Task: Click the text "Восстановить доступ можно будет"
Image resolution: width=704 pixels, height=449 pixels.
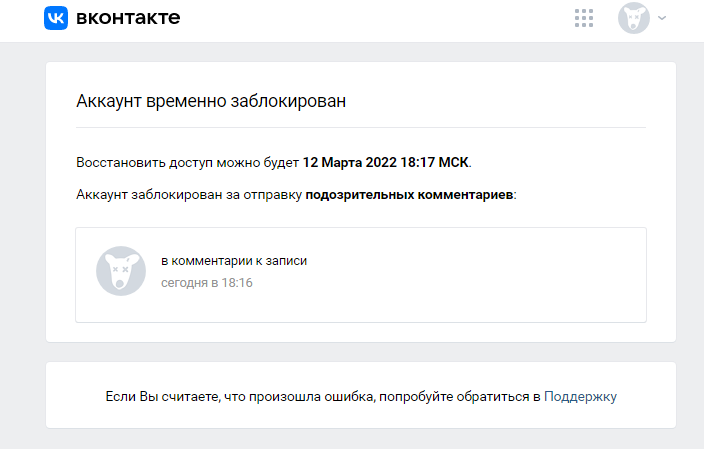Action: pyautogui.click(x=187, y=161)
